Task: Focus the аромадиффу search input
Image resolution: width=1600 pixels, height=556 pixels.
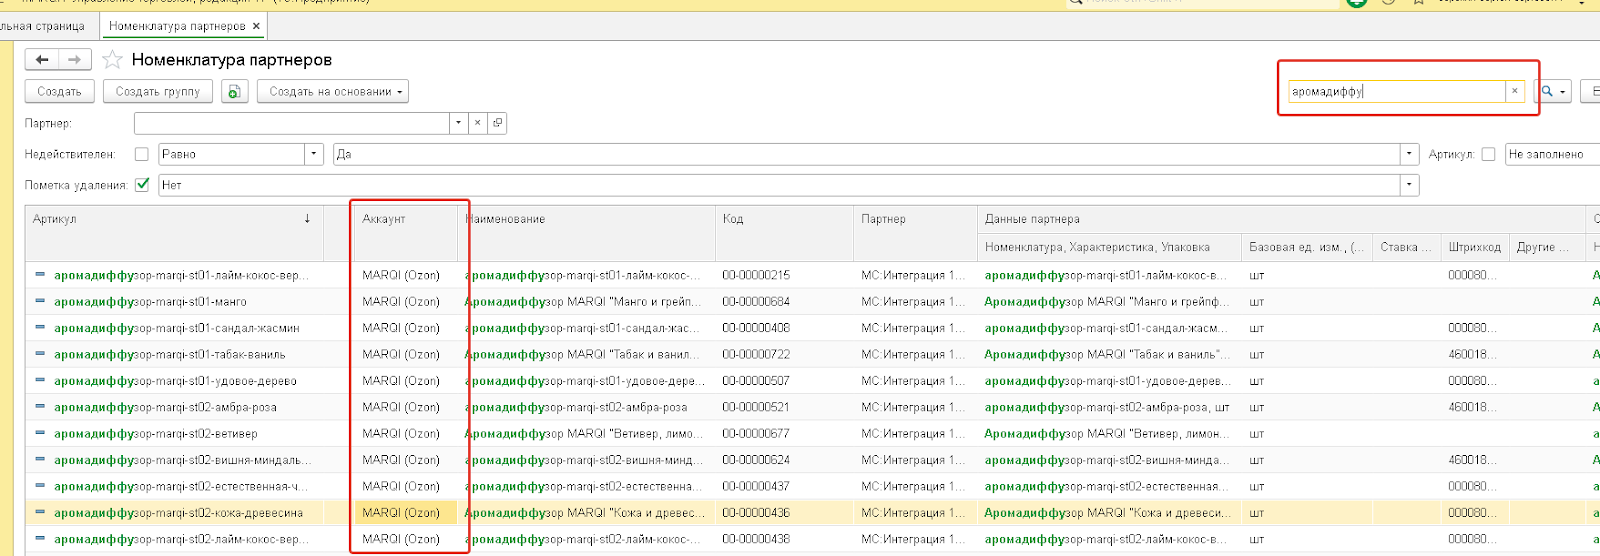Action: (x=1396, y=91)
